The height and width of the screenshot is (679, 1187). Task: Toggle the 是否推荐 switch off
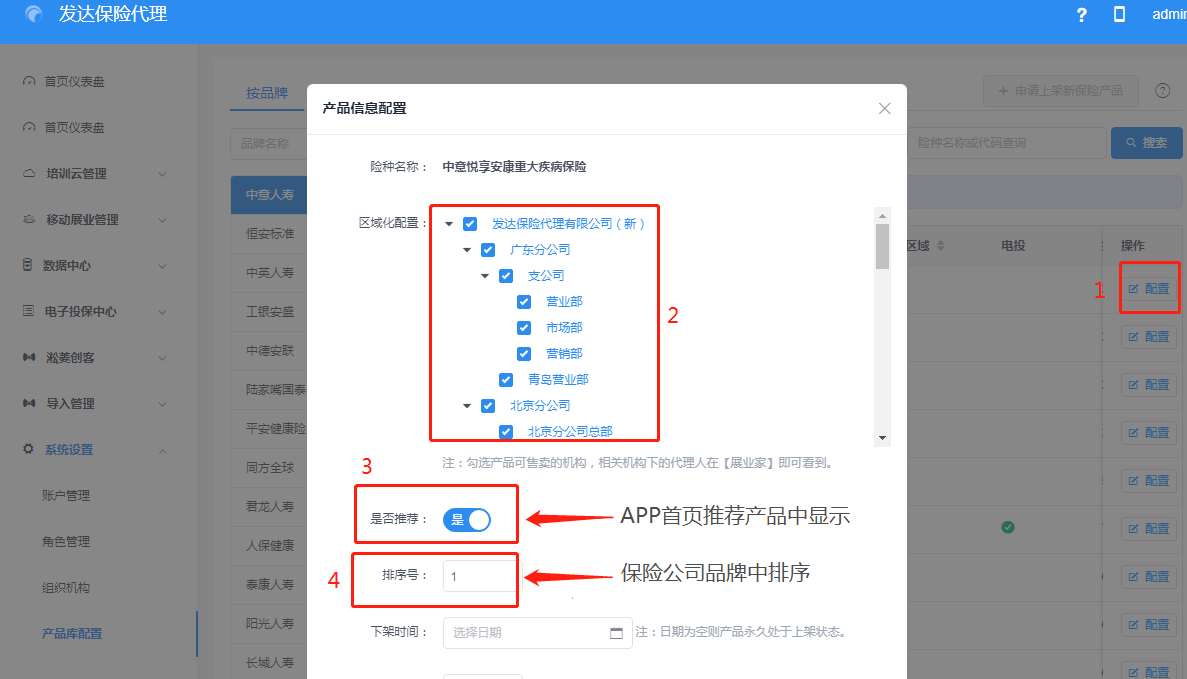[467, 520]
